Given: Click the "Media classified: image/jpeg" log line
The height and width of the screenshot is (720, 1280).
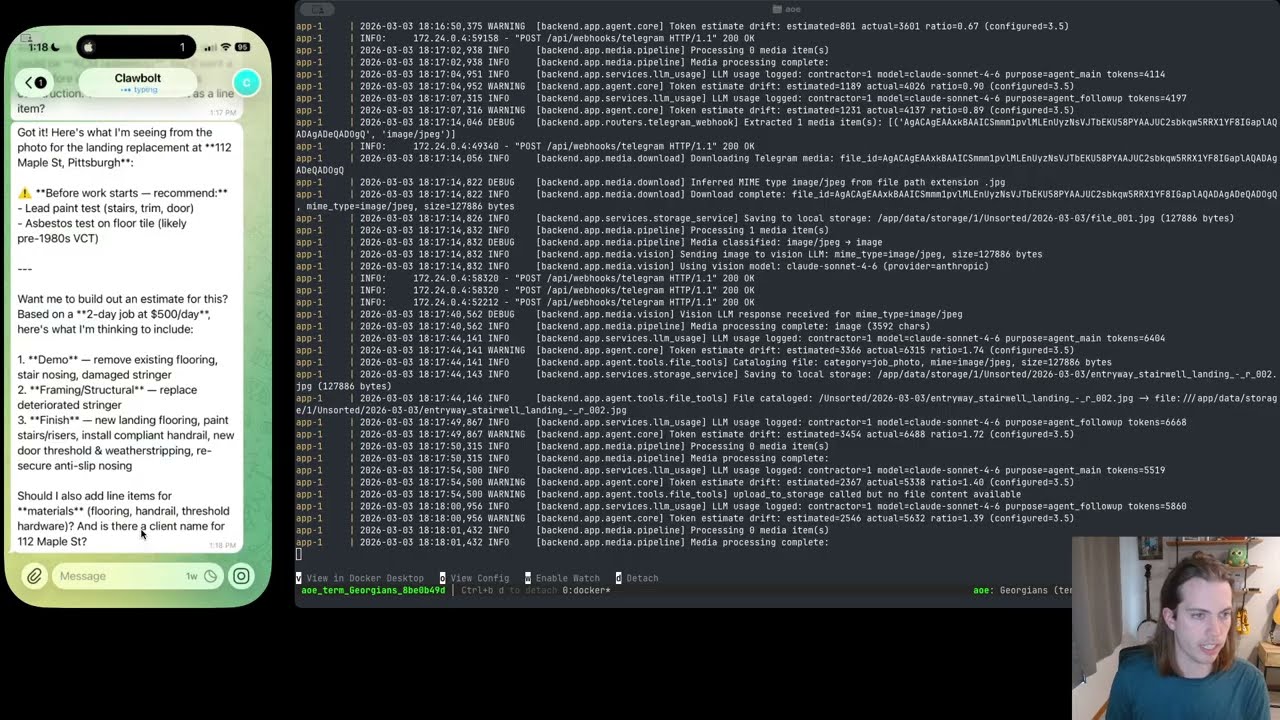Looking at the screenshot, I should point(589,242).
